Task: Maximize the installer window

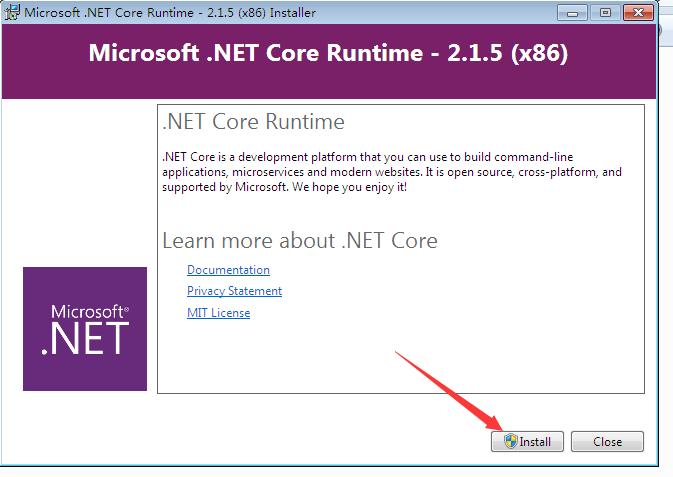Action: click(x=602, y=14)
